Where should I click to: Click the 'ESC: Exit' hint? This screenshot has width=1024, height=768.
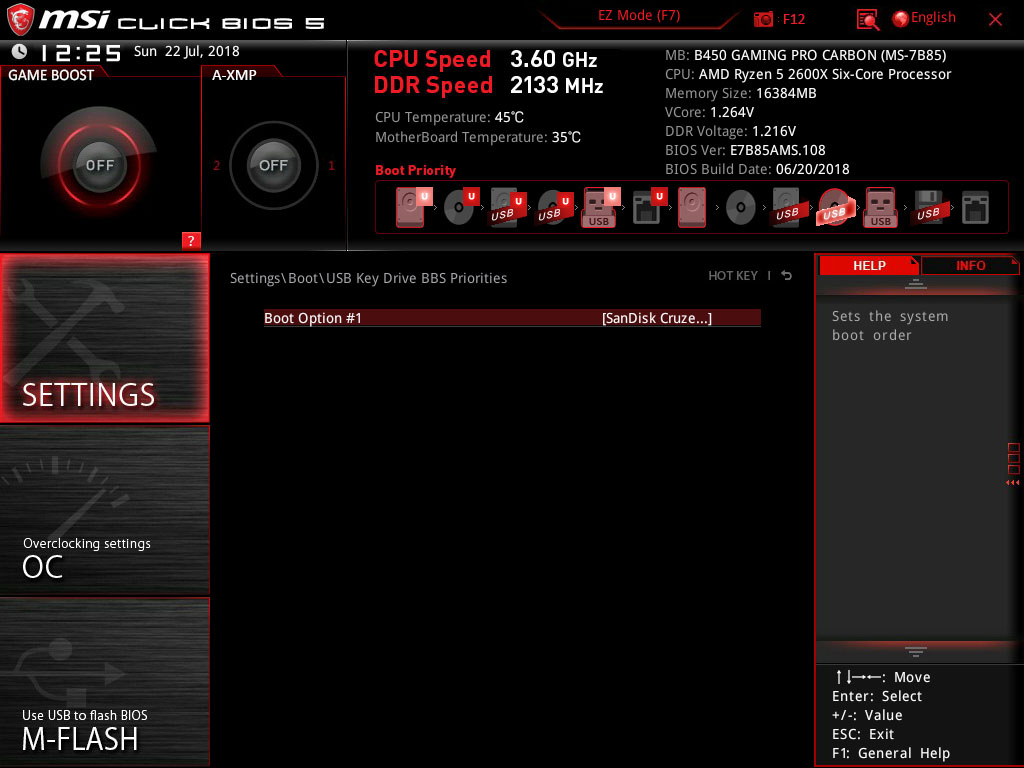(863, 734)
